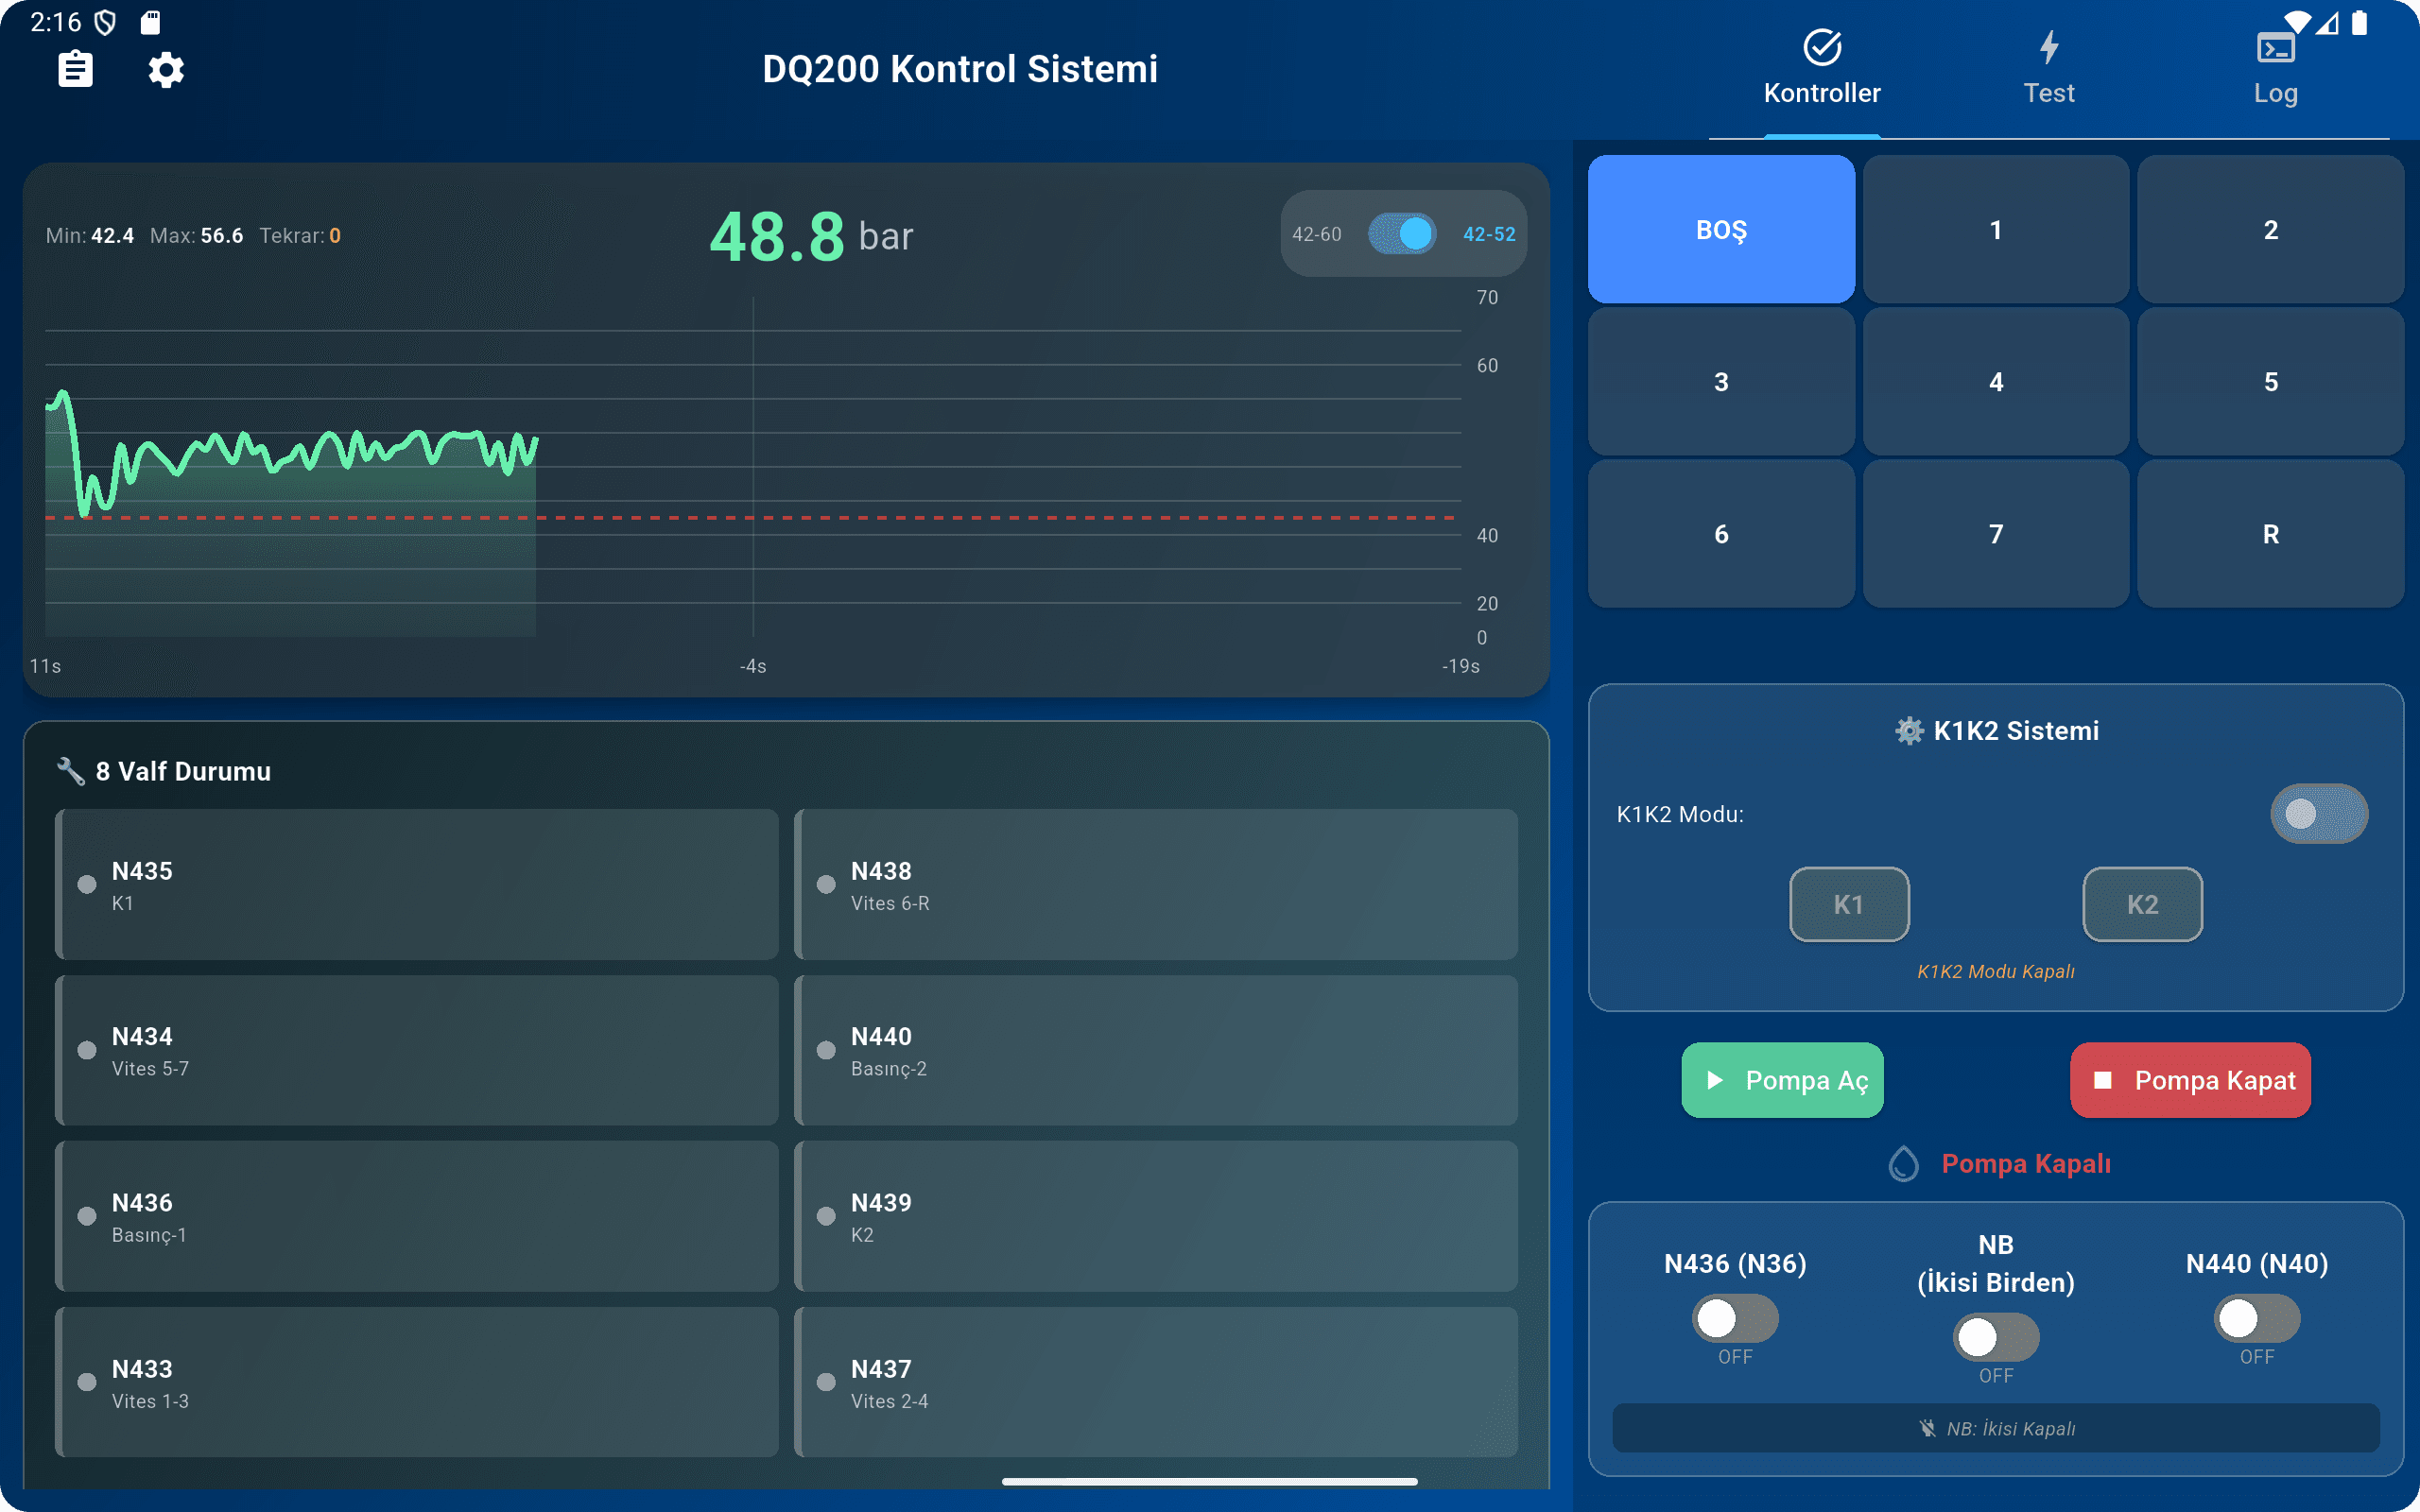The image size is (2420, 1512).
Task: Toggle the NB İkisi Birden switch
Action: point(1995,1337)
